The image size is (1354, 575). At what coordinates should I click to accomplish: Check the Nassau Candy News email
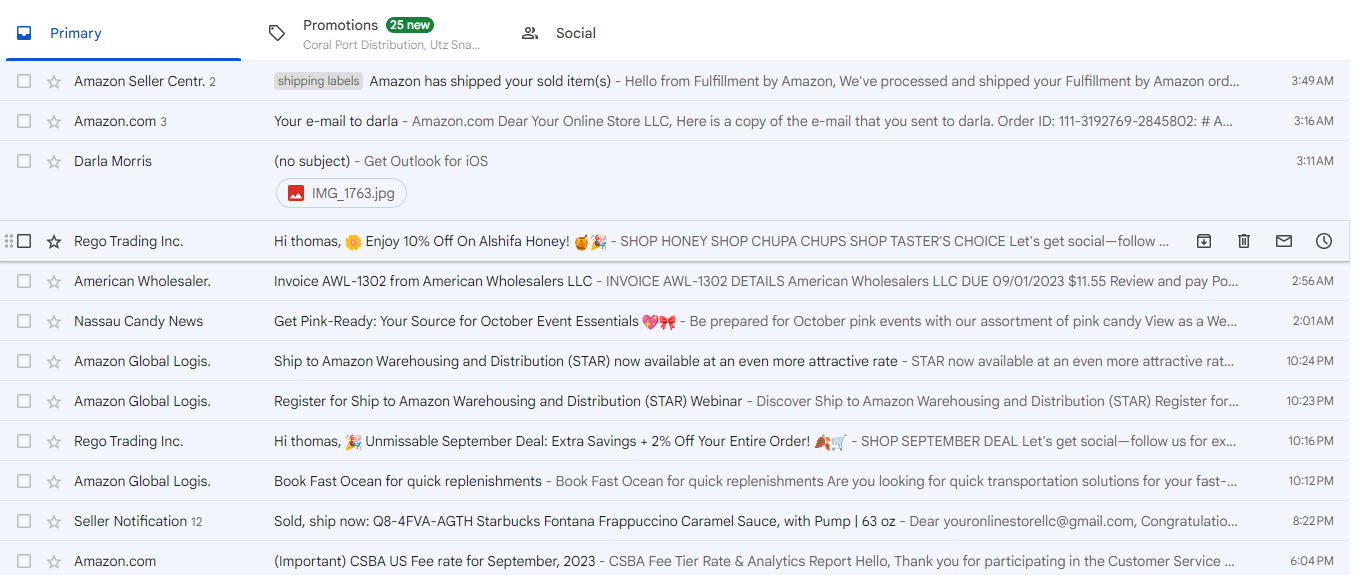tap(24, 321)
